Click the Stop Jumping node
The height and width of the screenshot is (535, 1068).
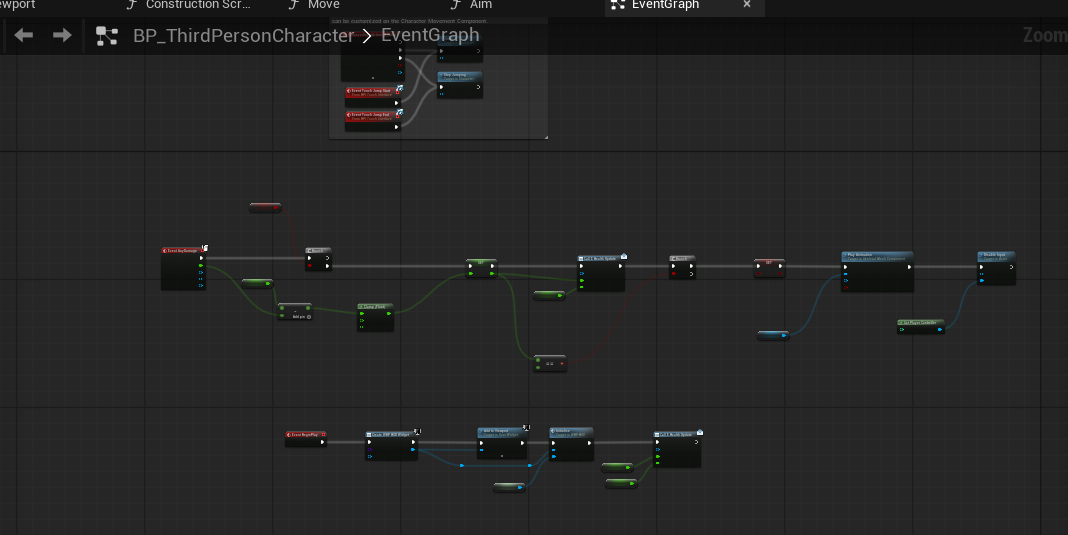pyautogui.click(x=459, y=75)
